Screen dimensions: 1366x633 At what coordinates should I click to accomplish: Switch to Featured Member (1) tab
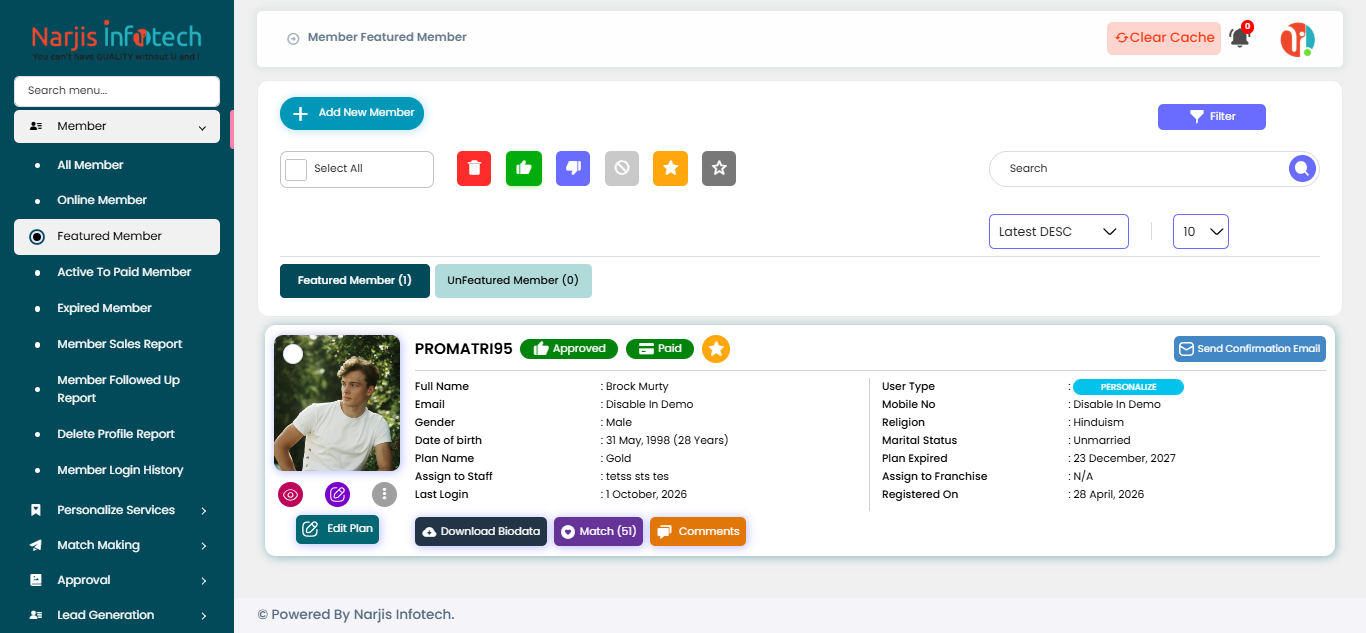tap(355, 281)
